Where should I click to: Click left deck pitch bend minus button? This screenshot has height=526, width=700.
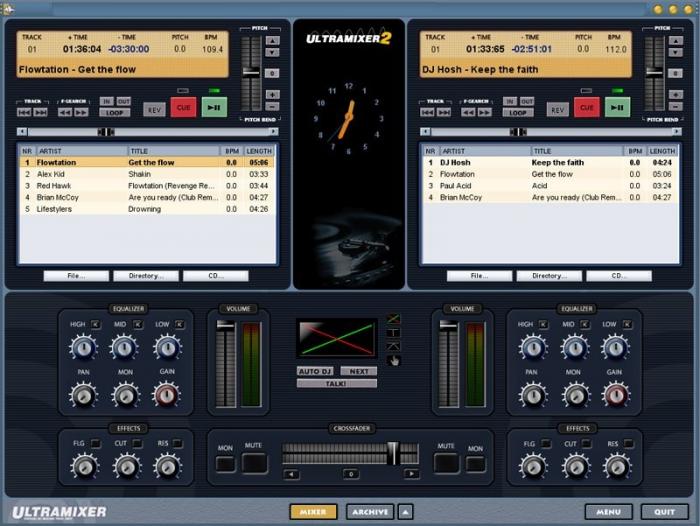coord(272,106)
